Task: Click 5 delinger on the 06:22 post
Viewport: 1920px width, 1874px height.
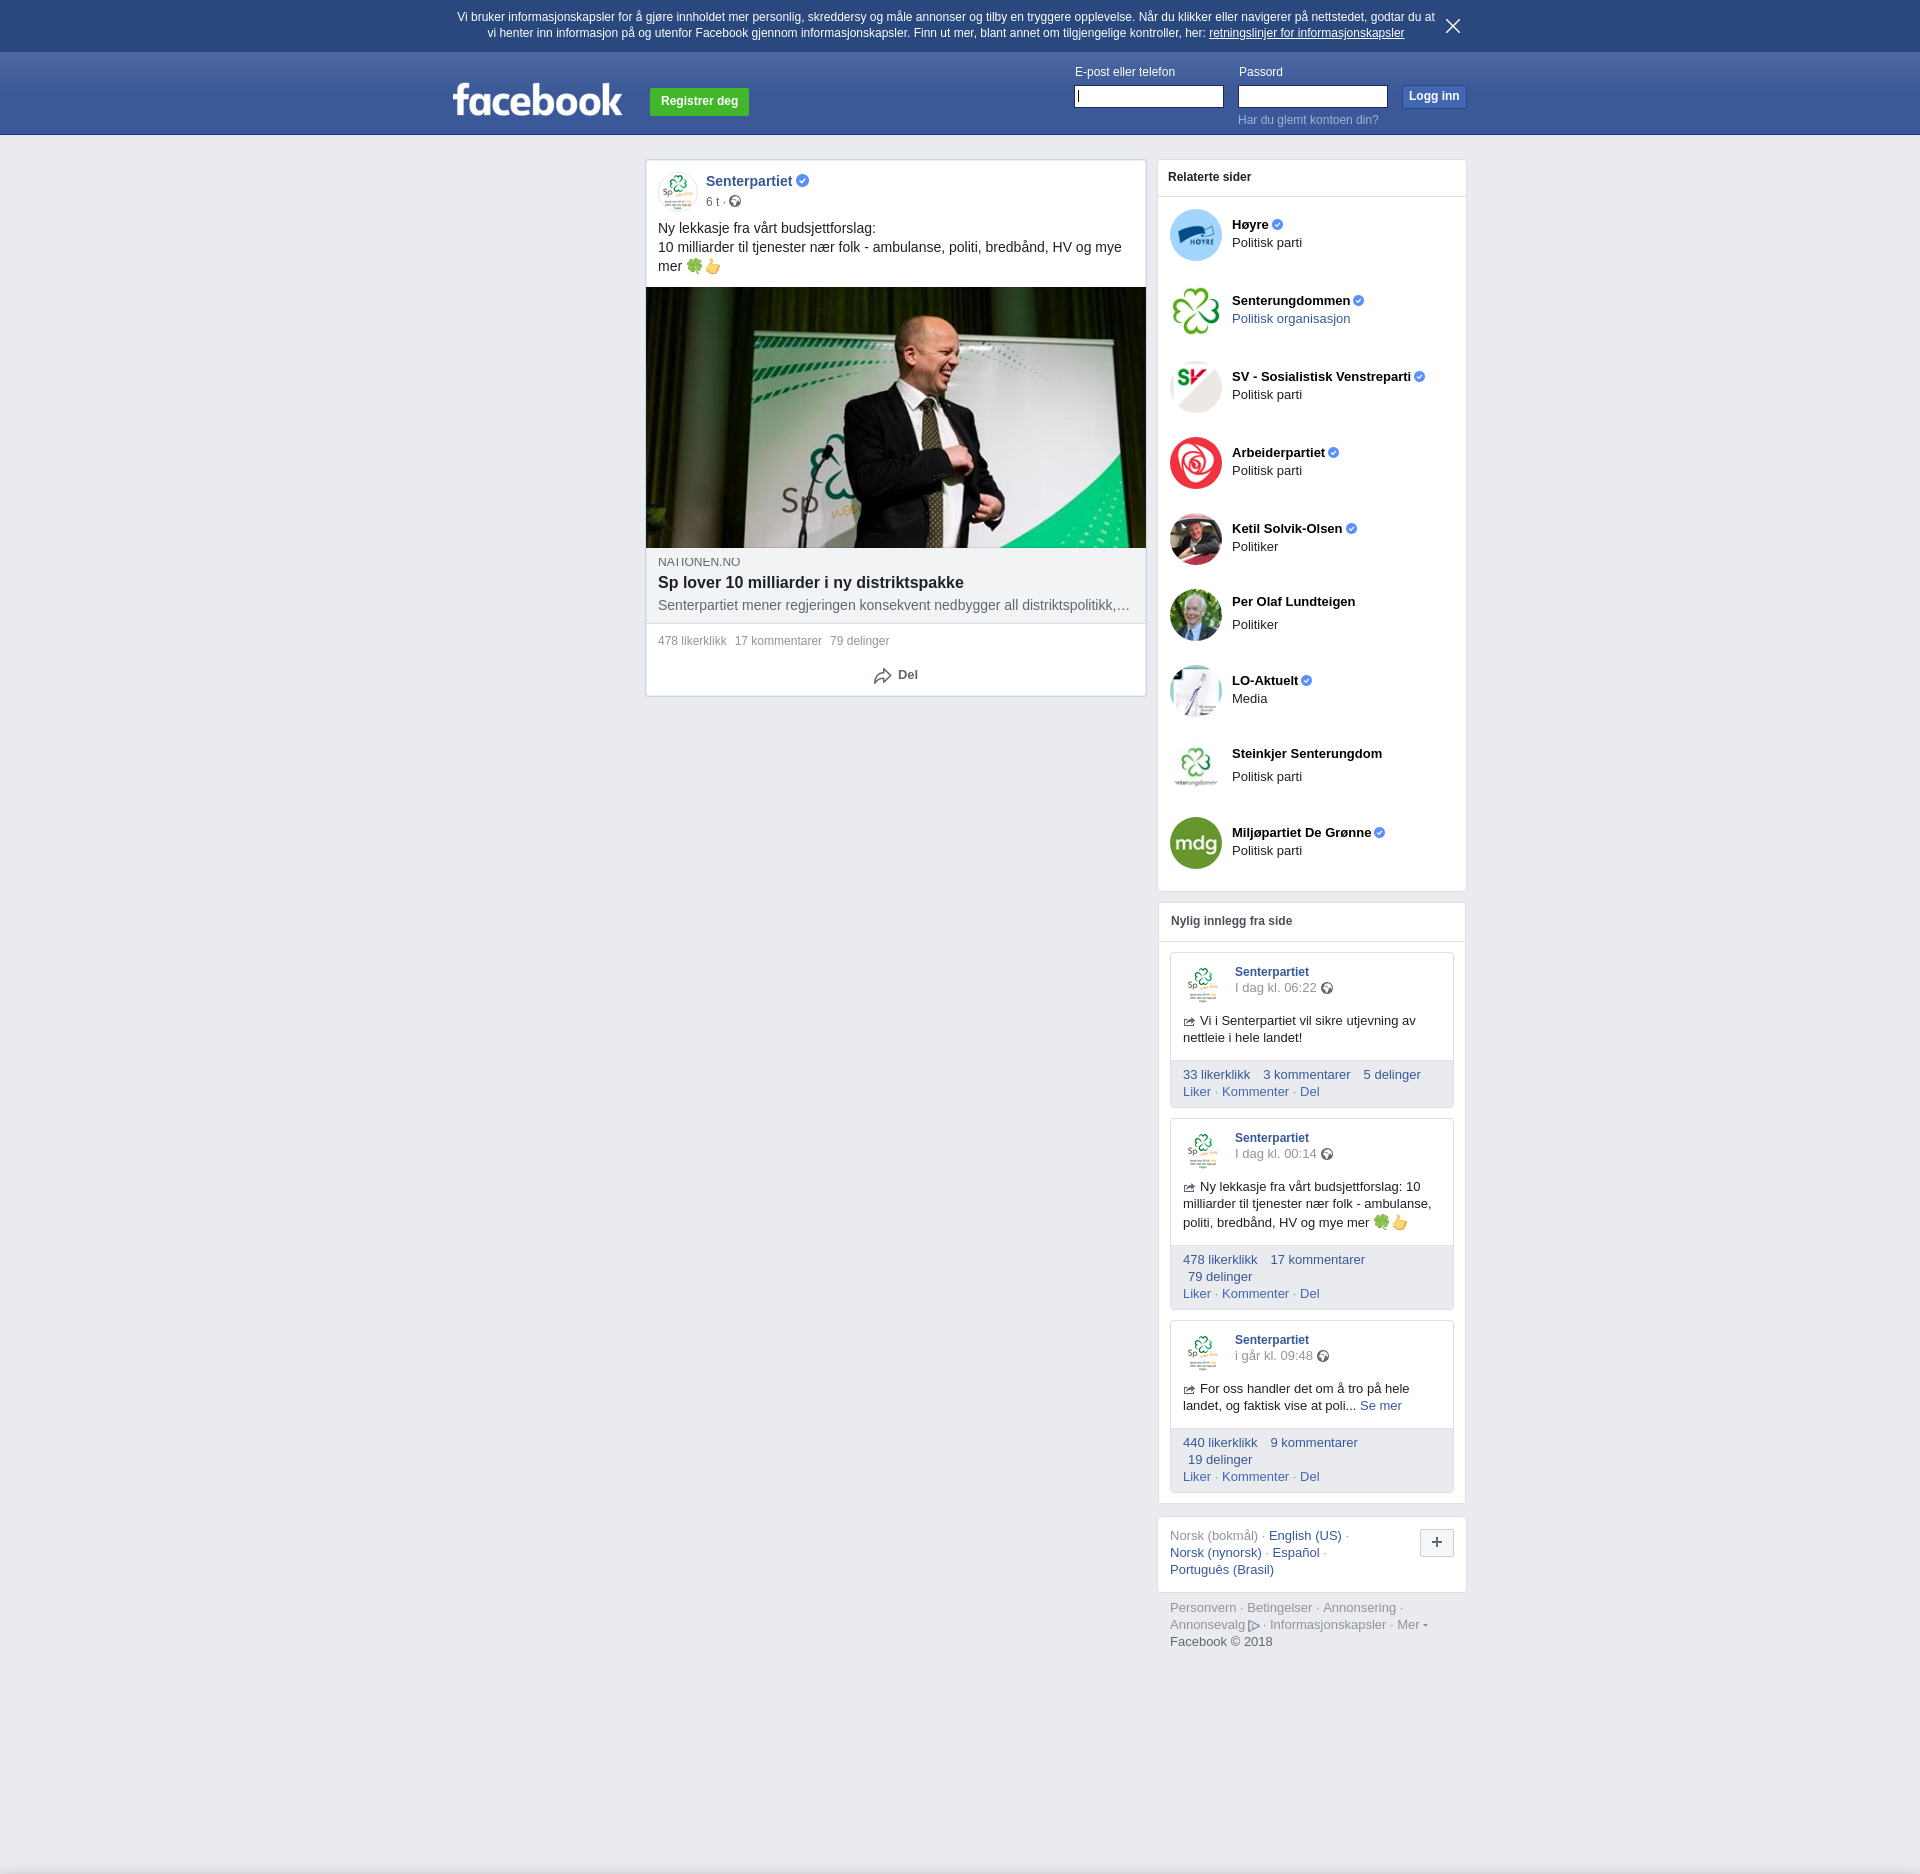Action: 1391,1075
